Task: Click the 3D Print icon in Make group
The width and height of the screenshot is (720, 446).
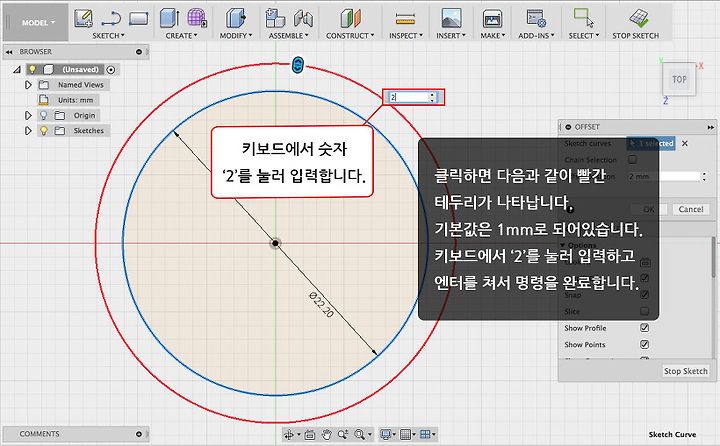Action: pos(492,19)
